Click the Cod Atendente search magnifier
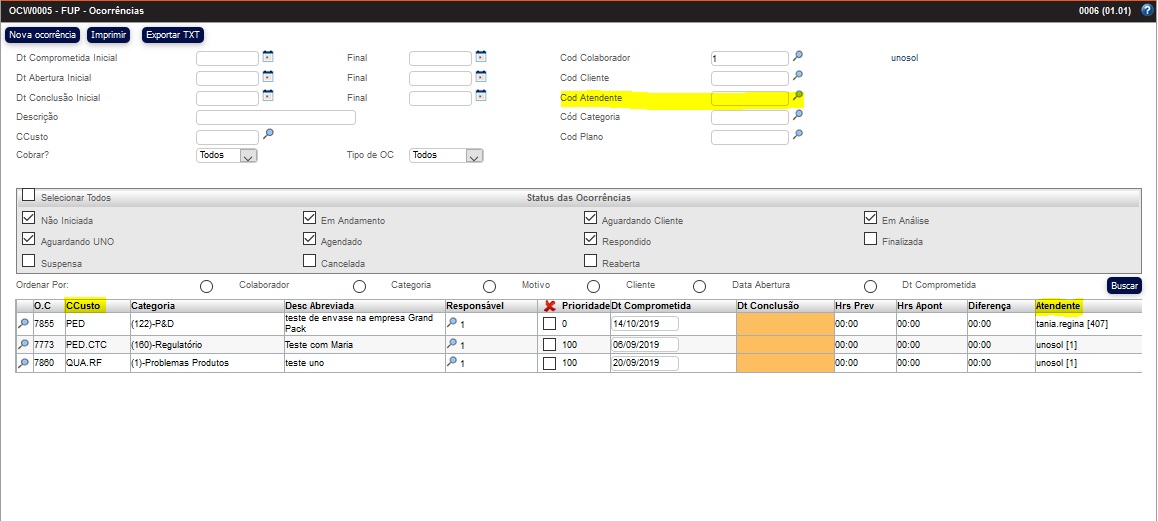 click(x=798, y=97)
